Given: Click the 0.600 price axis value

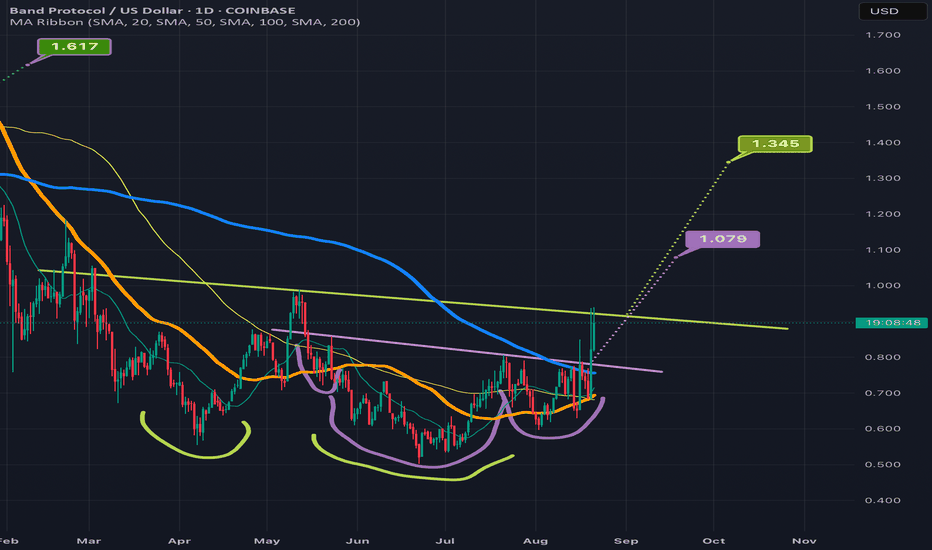Looking at the screenshot, I should [x=883, y=429].
